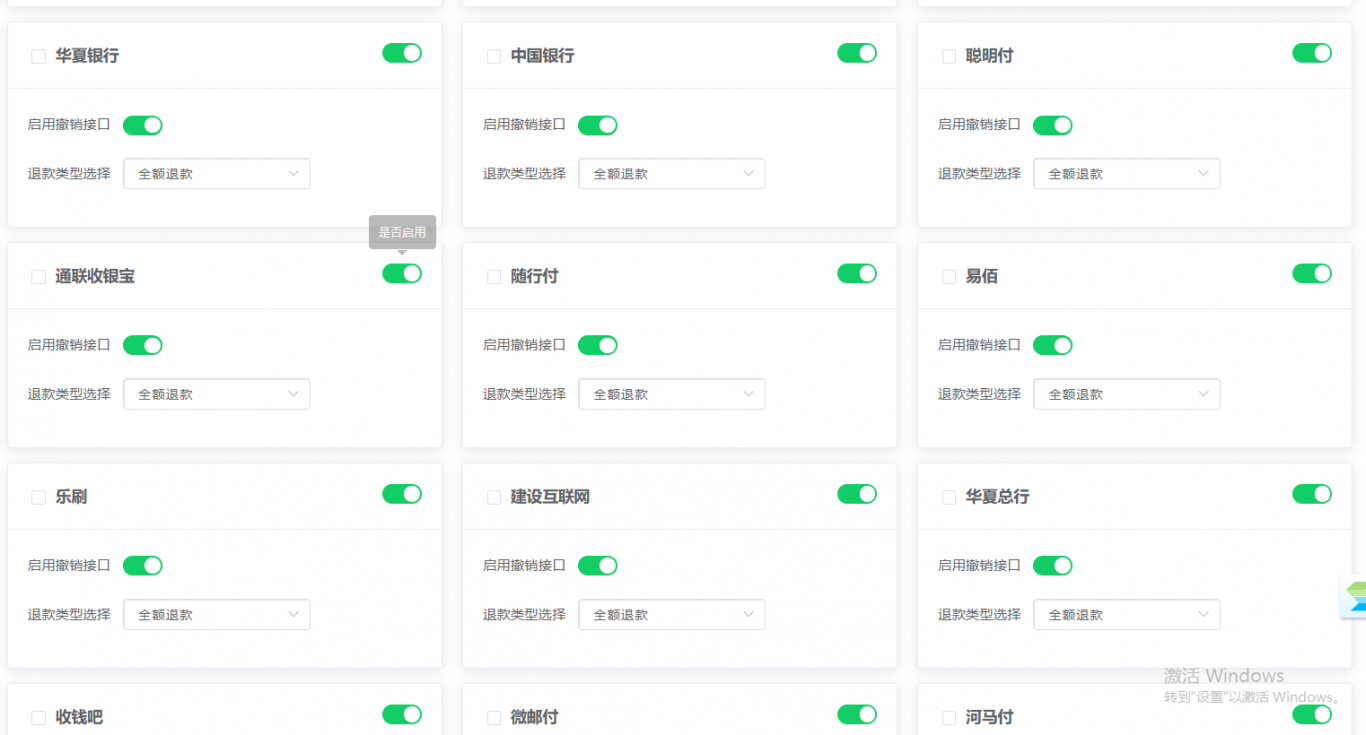1366x735 pixels.
Task: Tick the 华夏银行 checkbox
Action: click(x=38, y=57)
